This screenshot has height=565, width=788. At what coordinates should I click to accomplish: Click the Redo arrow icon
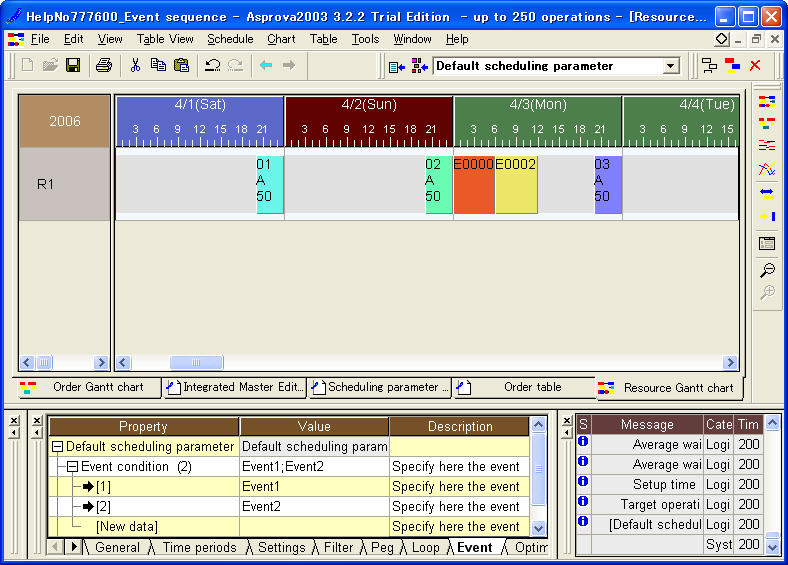point(235,65)
